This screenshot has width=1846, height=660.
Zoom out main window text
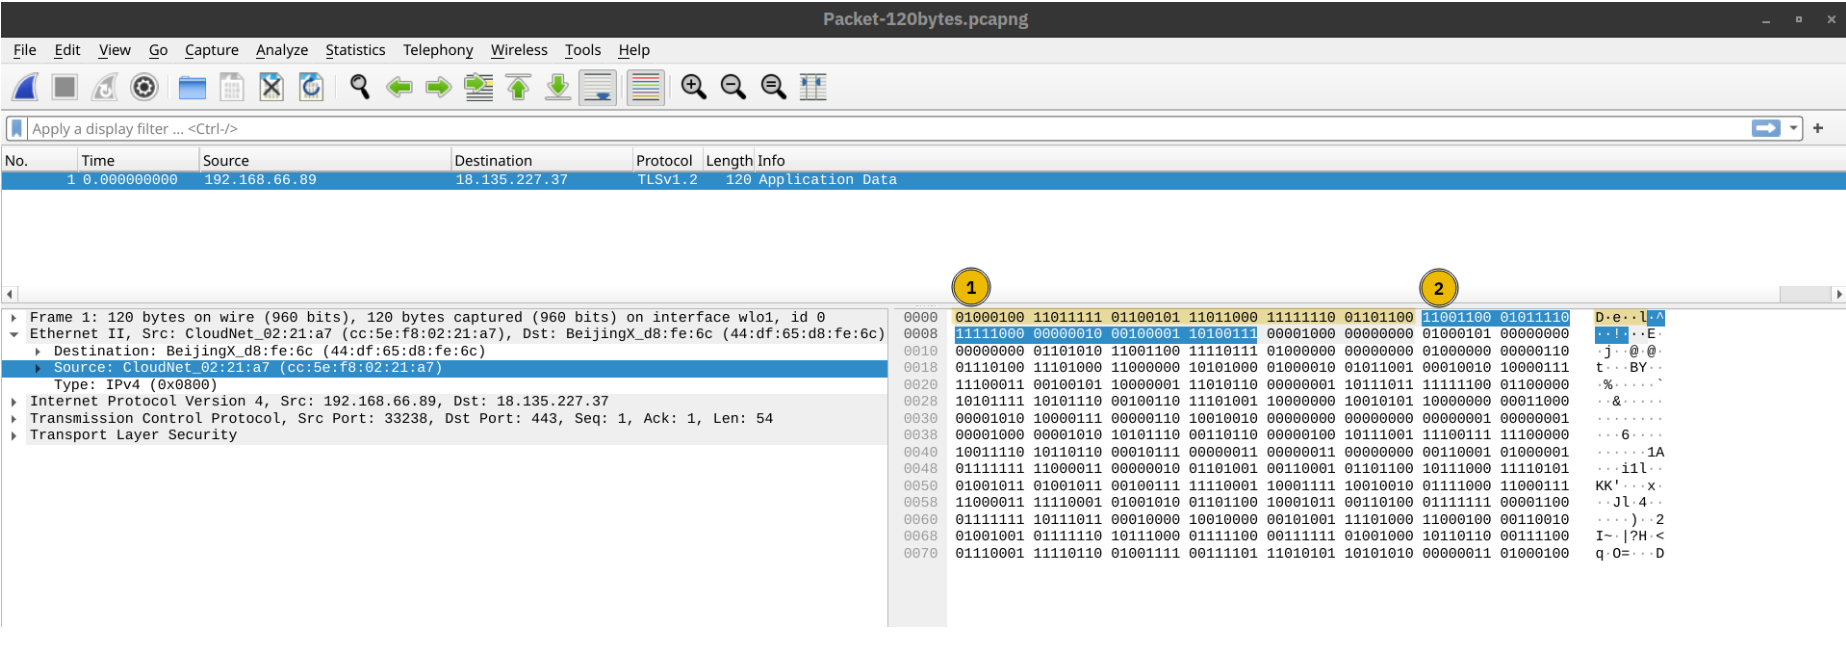[734, 88]
